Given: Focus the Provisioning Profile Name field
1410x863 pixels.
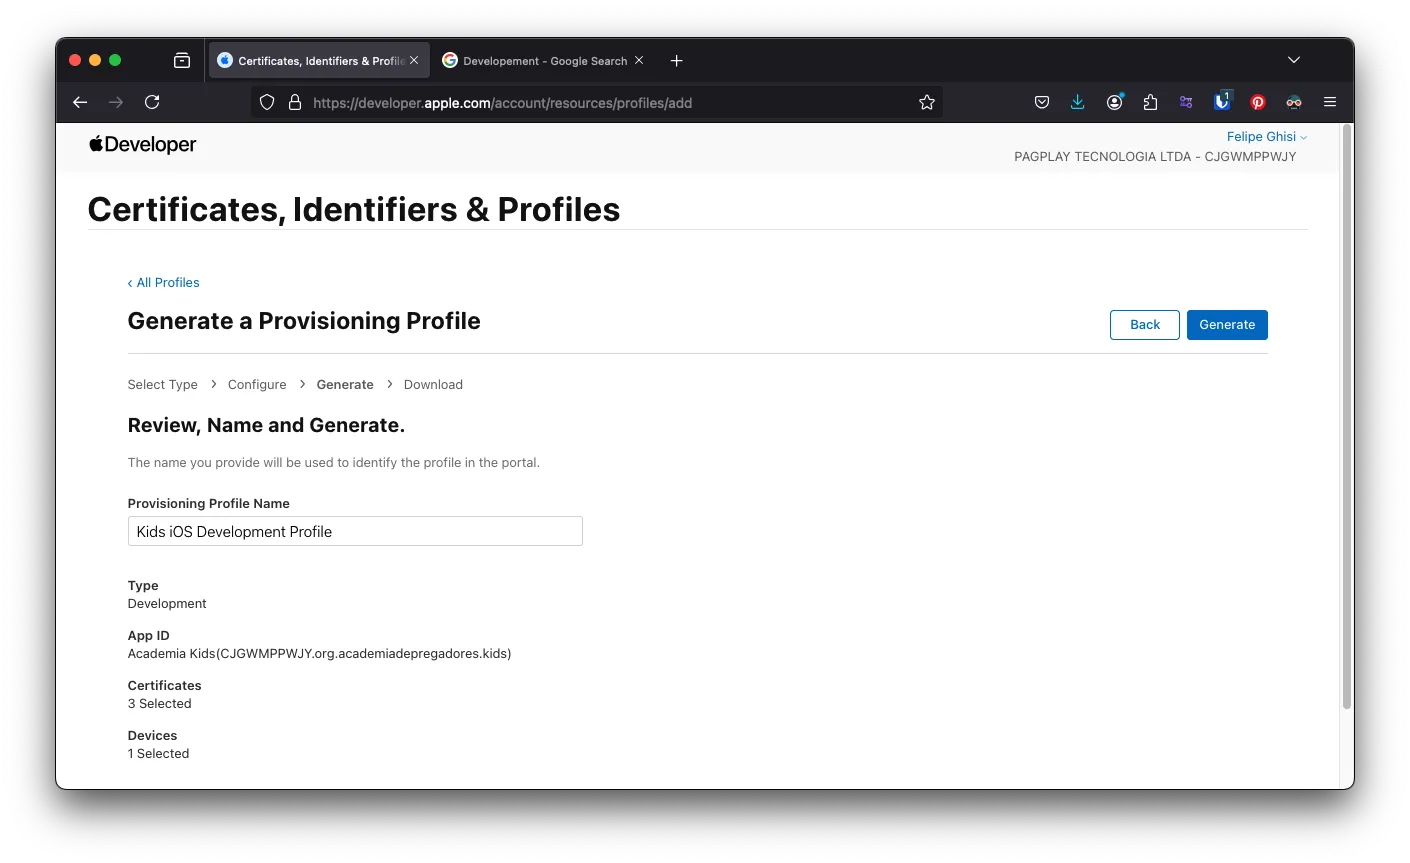Looking at the screenshot, I should [x=355, y=531].
